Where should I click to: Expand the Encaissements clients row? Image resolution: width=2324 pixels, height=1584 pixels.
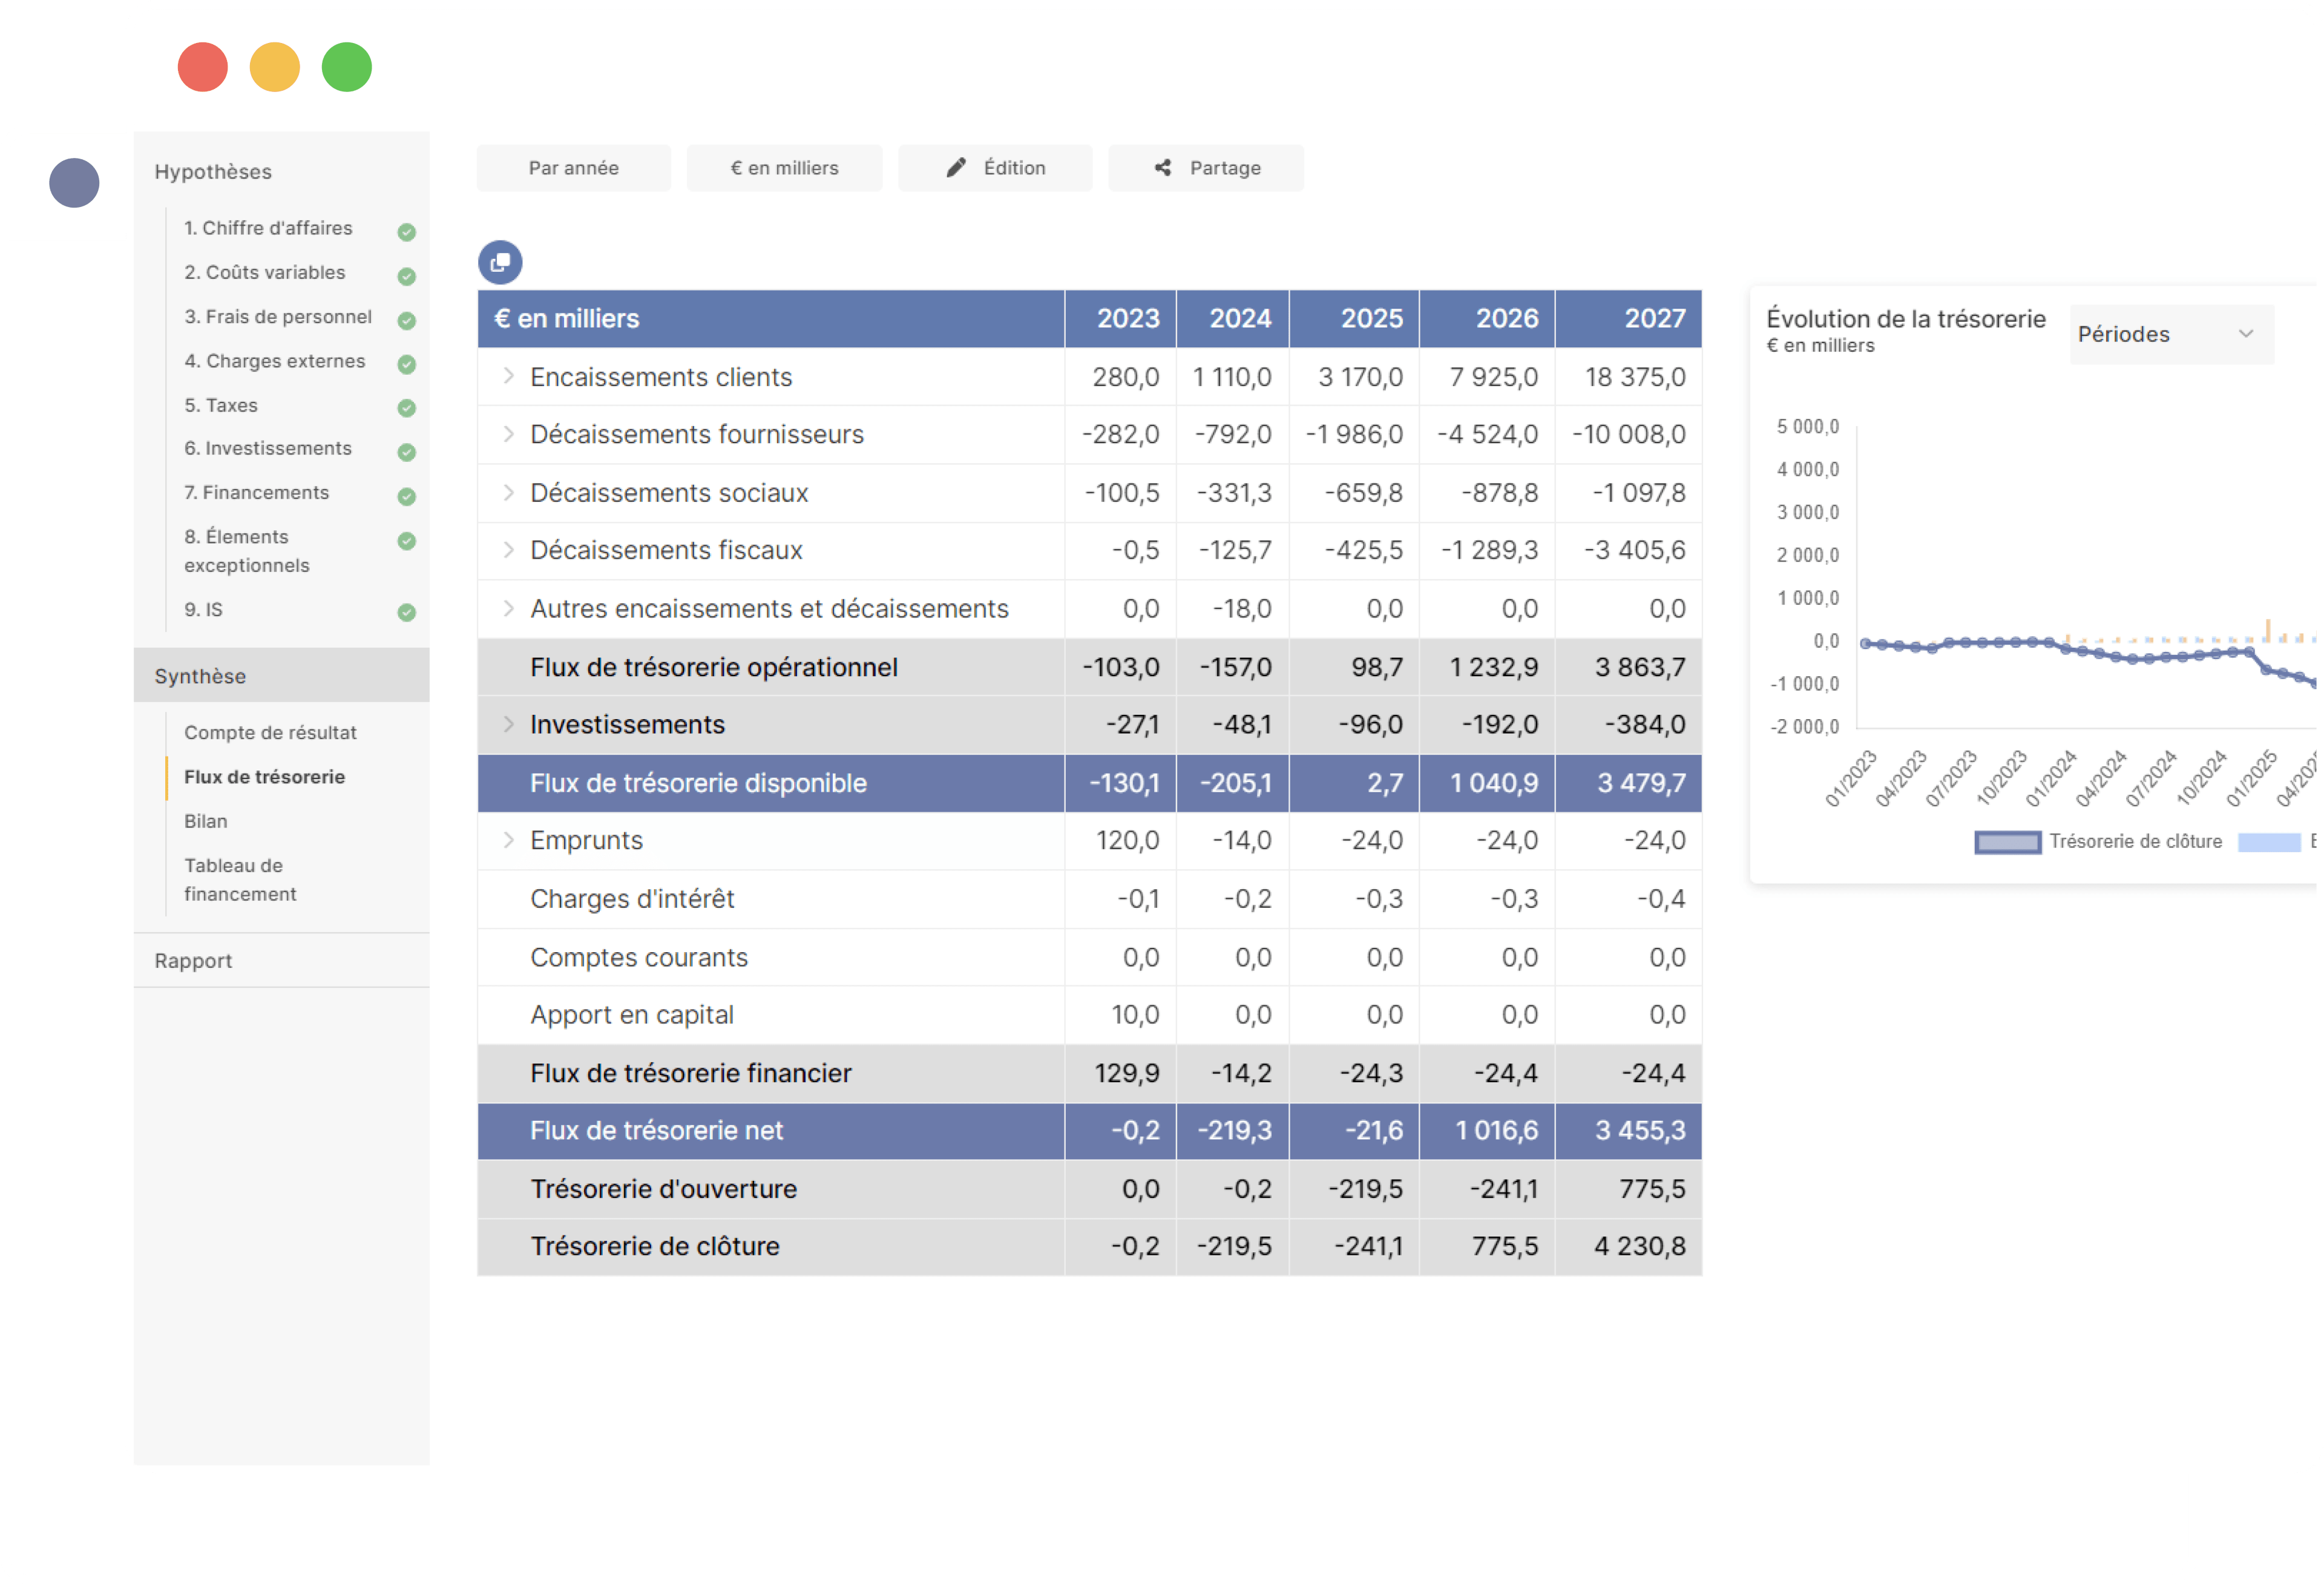pyautogui.click(x=508, y=376)
